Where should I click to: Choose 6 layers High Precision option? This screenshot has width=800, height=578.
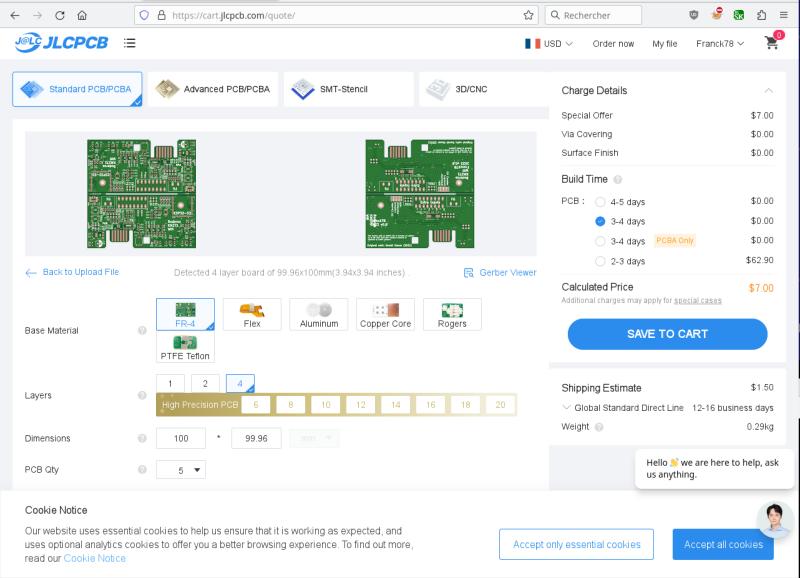click(256, 405)
